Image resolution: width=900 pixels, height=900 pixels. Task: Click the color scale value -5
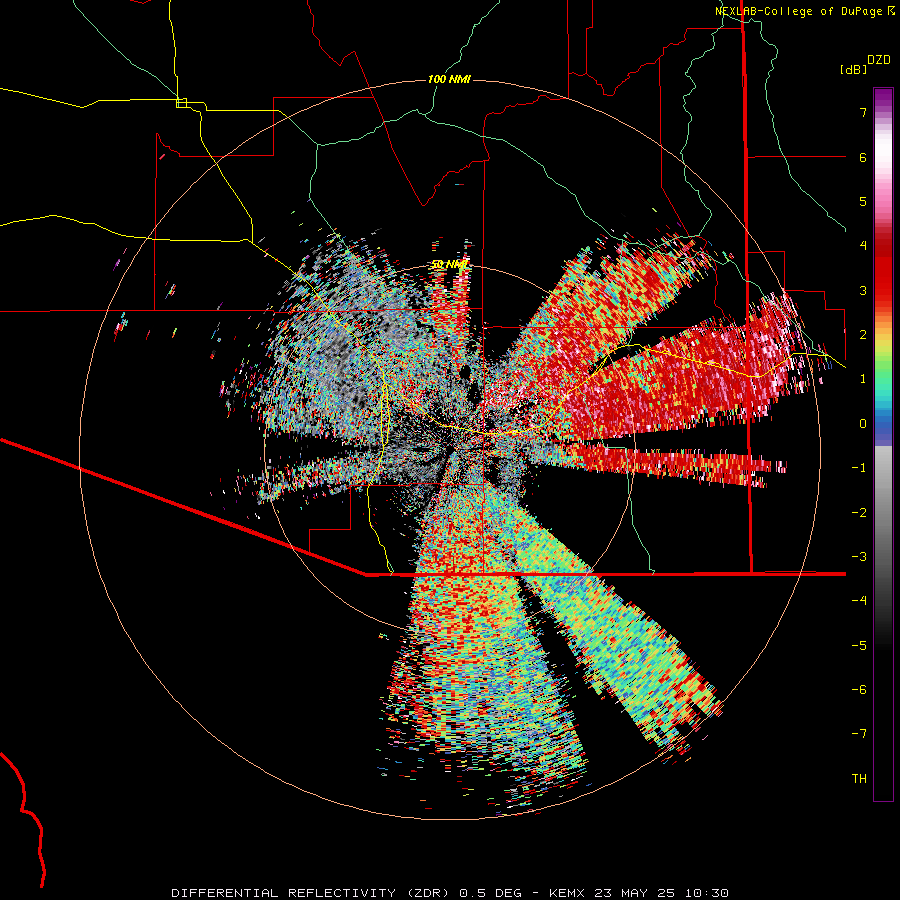tap(859, 646)
